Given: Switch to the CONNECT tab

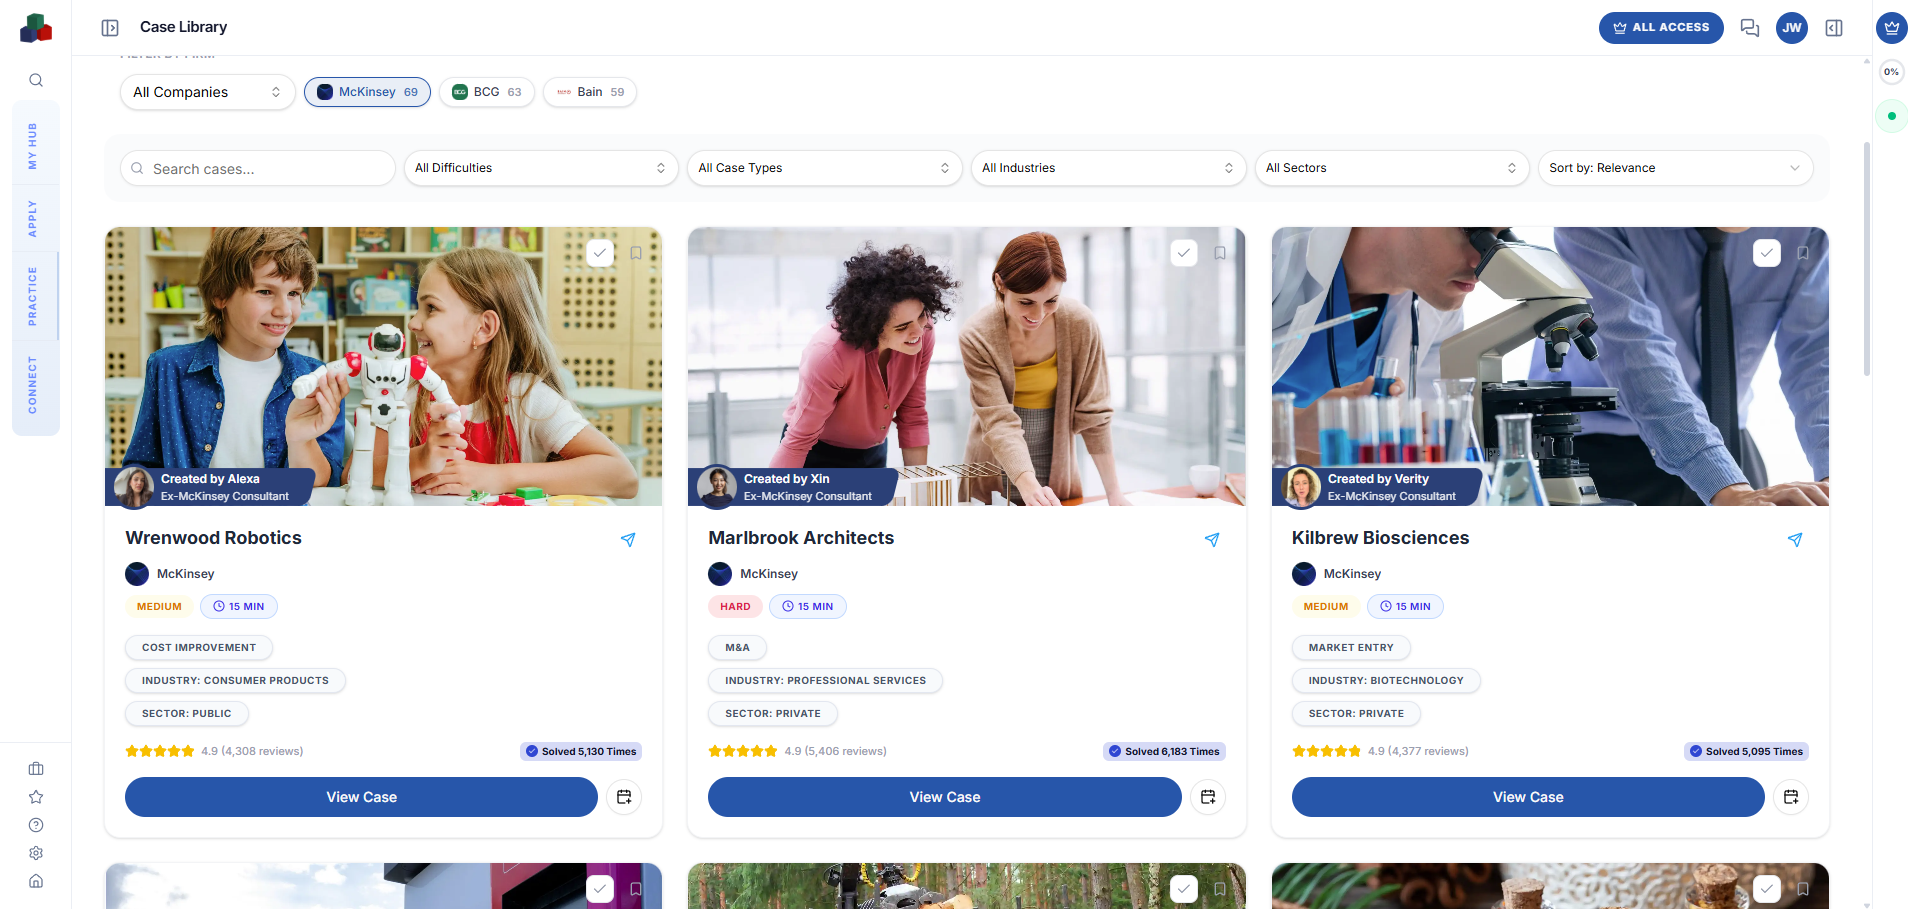Looking at the screenshot, I should point(33,385).
